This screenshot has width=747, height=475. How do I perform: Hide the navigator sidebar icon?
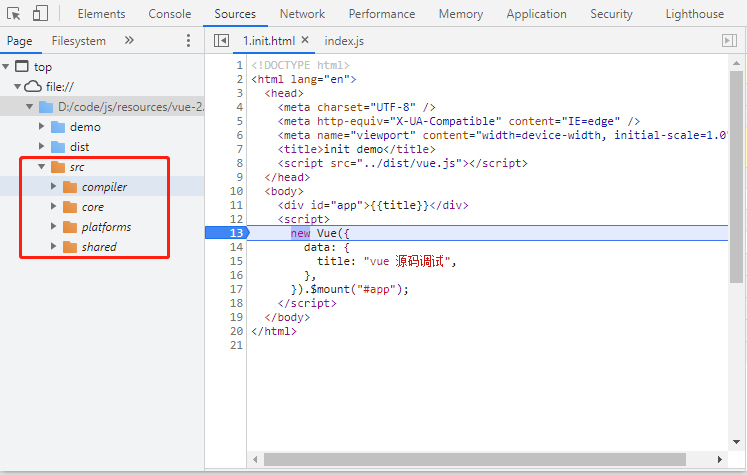coord(221,41)
